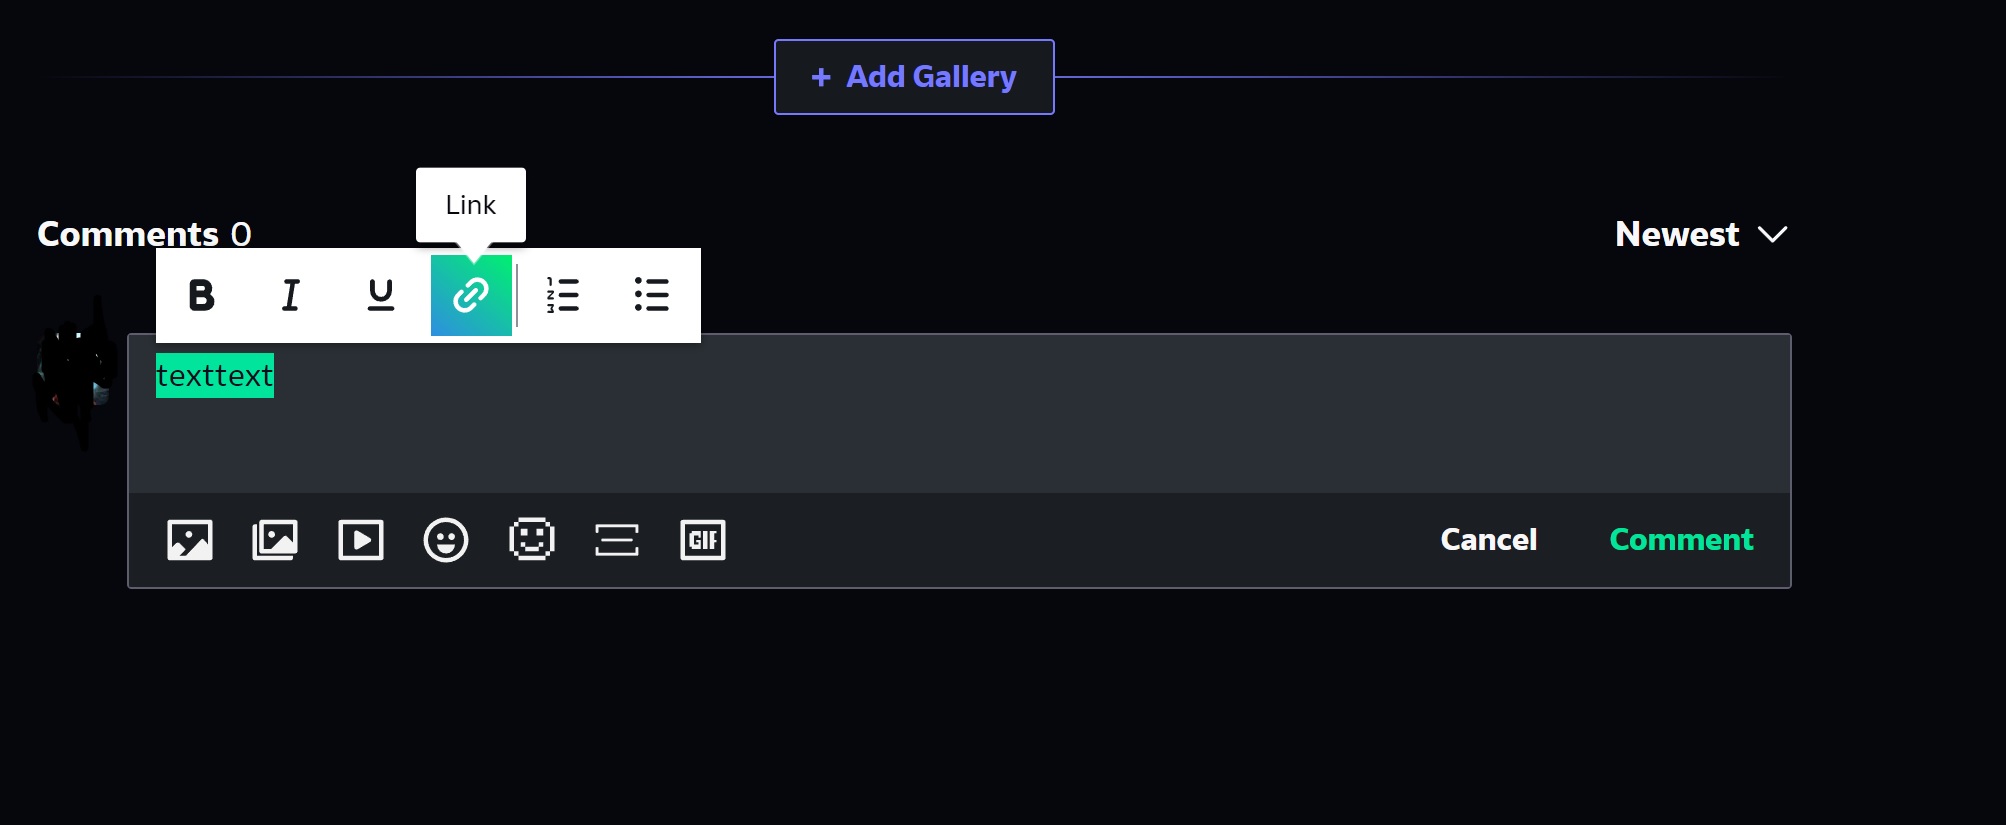Insert a video into the comment

coord(361,540)
